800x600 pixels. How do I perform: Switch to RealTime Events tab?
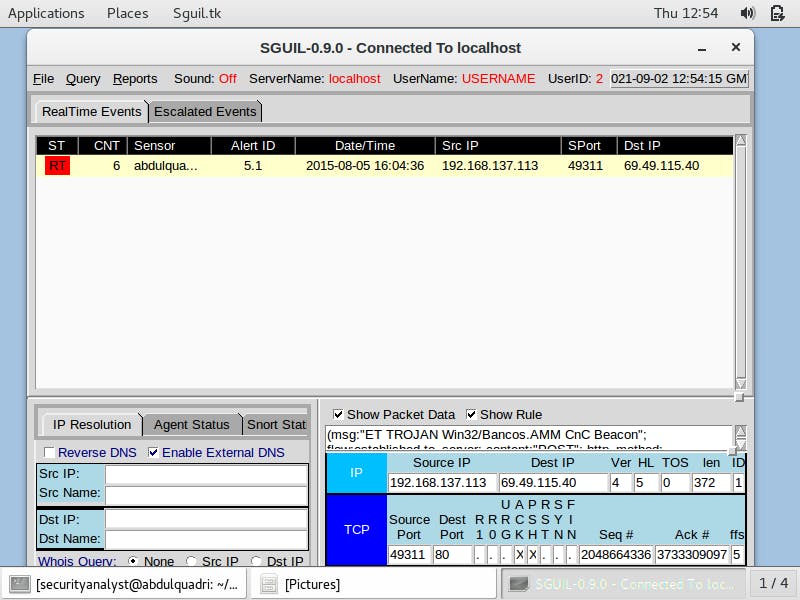pos(91,112)
